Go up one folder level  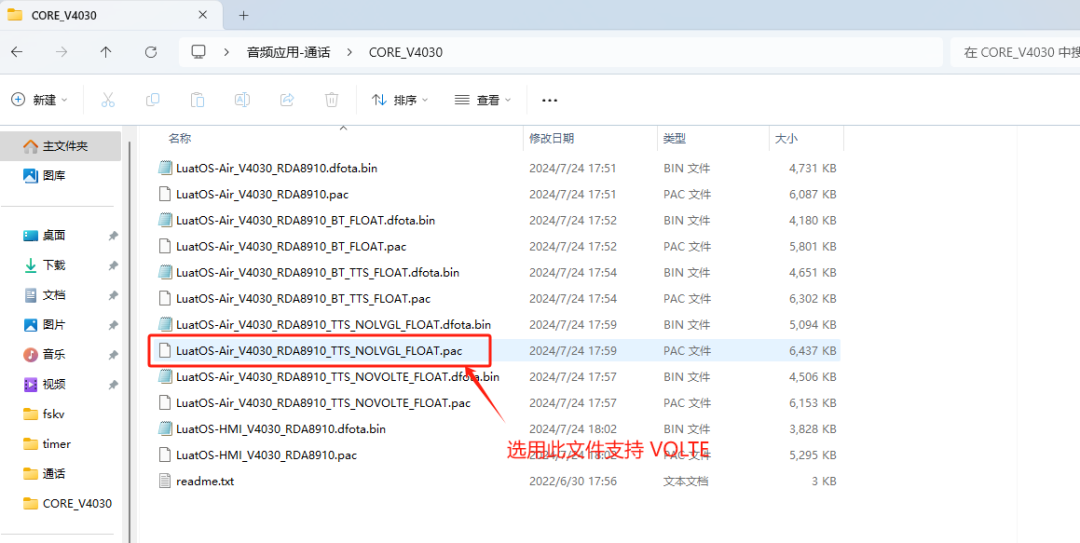[105, 52]
